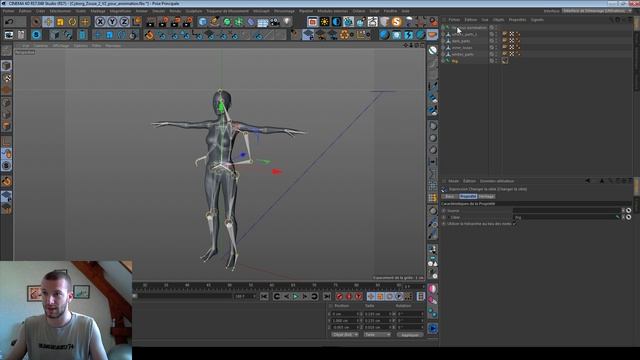Image resolution: width=640 pixels, height=360 pixels.
Task: Open the Fichier menu
Action: pyautogui.click(x=9, y=11)
